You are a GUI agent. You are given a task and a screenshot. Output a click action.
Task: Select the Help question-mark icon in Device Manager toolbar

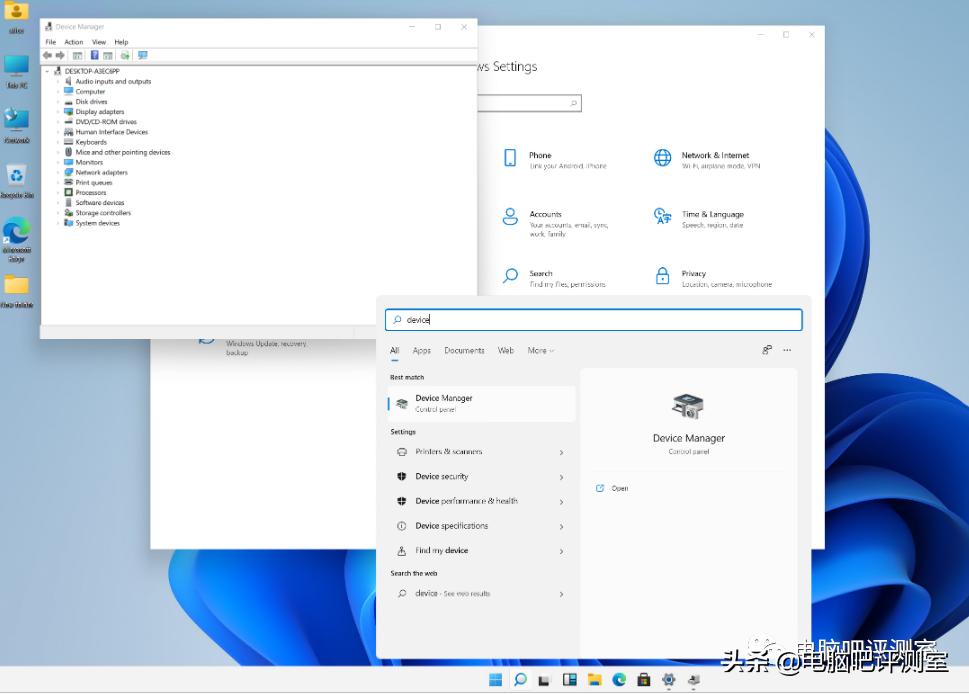coord(94,55)
